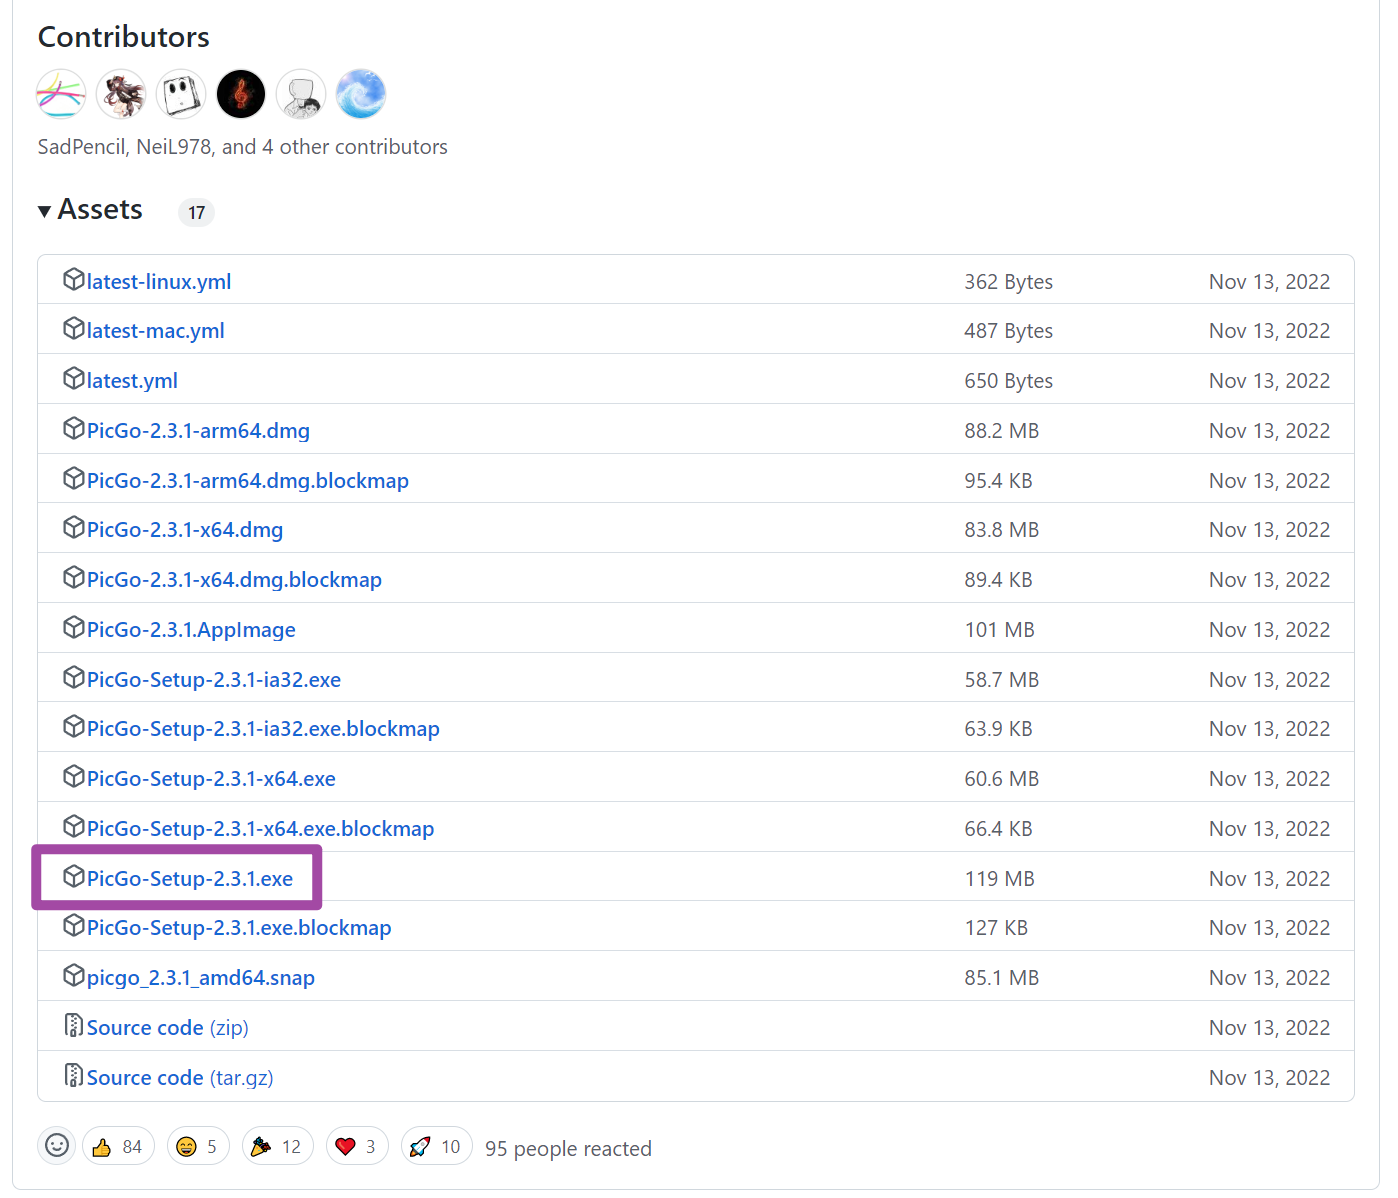Open the blue wave contributor avatar
This screenshot has height=1198, width=1398.
pyautogui.click(x=361, y=94)
